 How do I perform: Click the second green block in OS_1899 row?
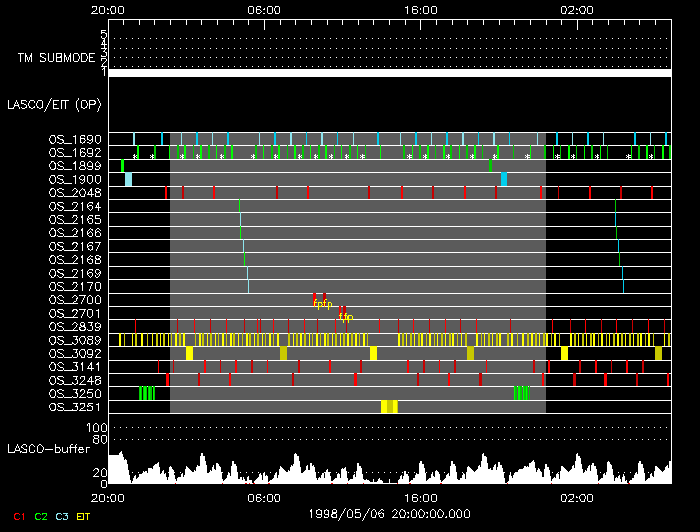(491, 166)
